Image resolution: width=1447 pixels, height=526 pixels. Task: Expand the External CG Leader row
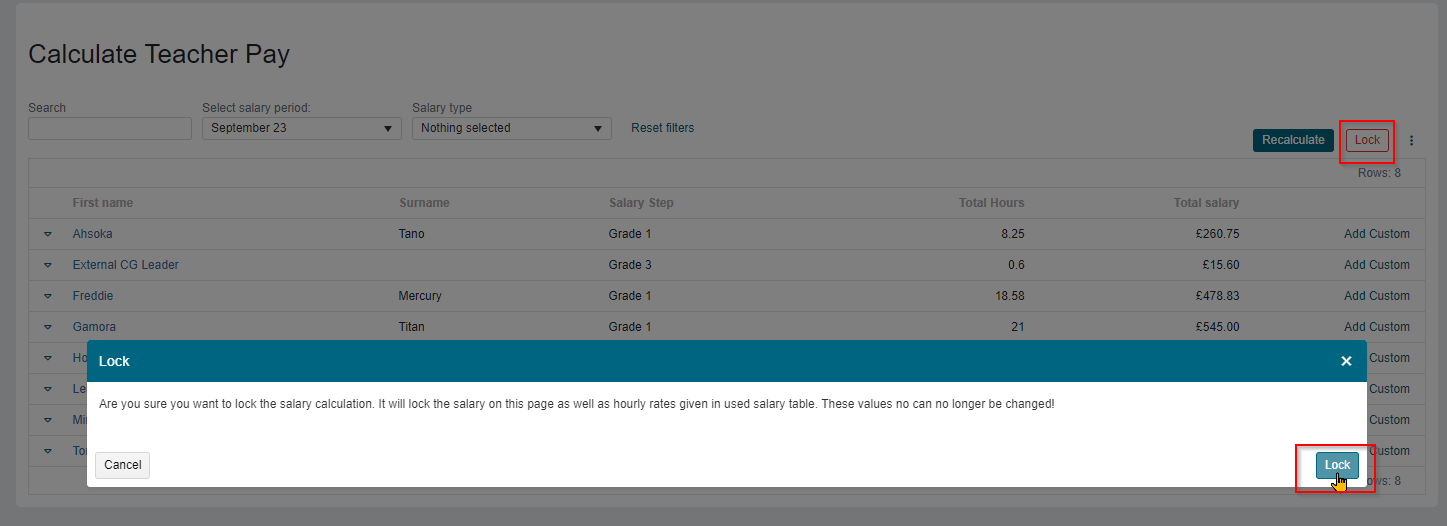click(x=47, y=265)
